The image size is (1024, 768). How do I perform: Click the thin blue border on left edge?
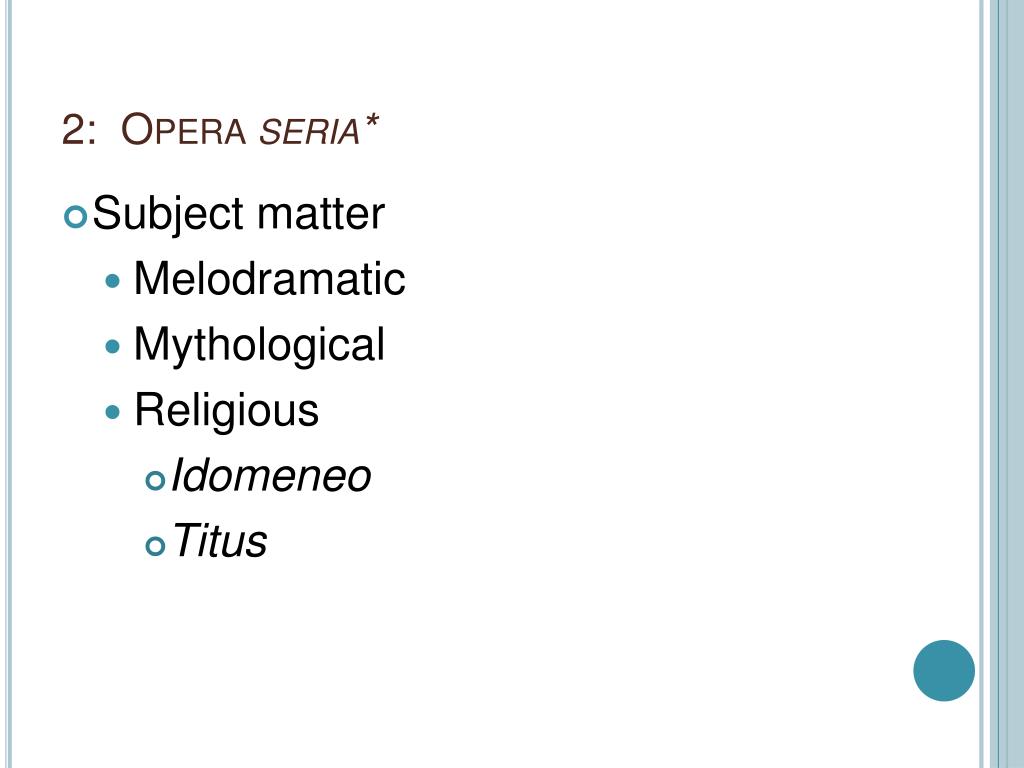point(8,384)
